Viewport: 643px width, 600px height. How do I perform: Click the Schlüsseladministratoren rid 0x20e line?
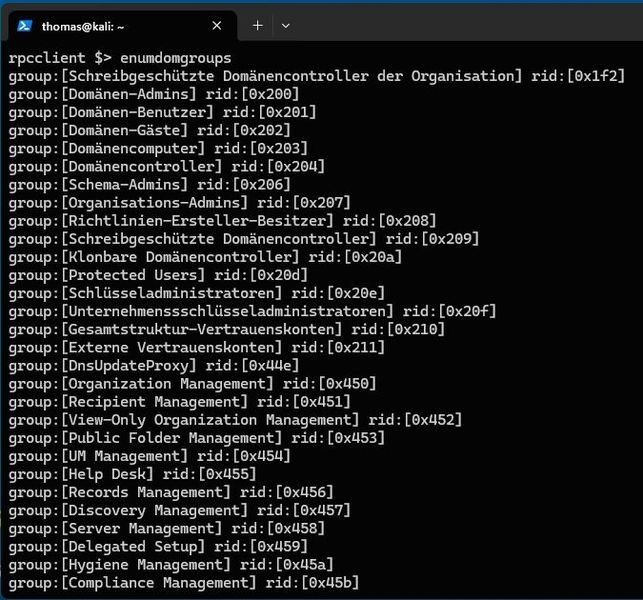196,293
